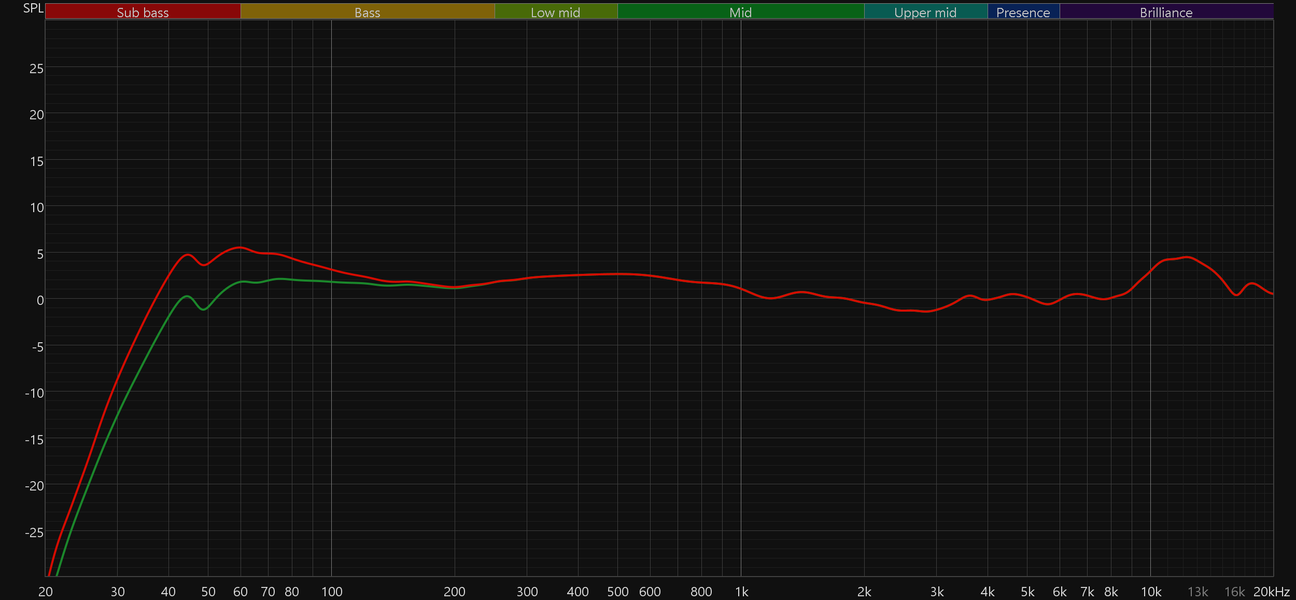This screenshot has height=600, width=1296.
Task: Click the 40 Hz frequency label
Action: (x=169, y=591)
